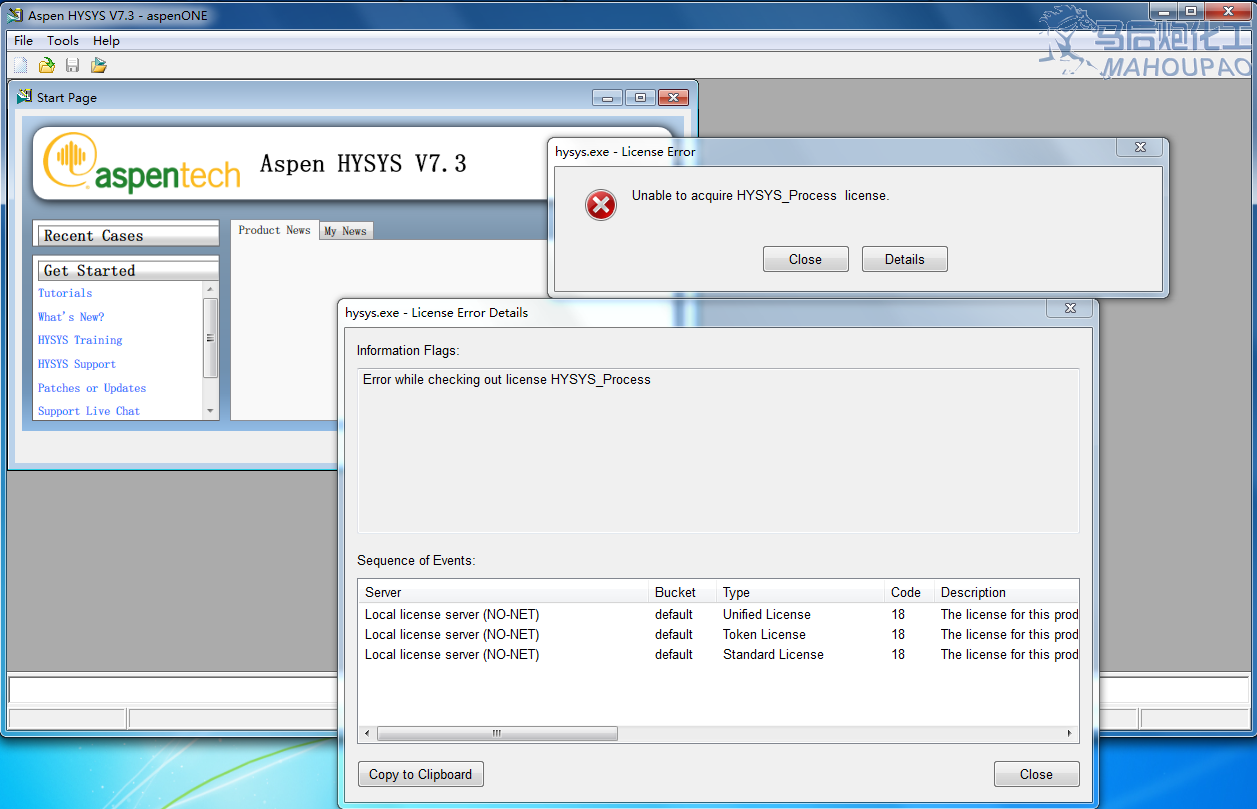Click Copy to Clipboard button

point(420,774)
